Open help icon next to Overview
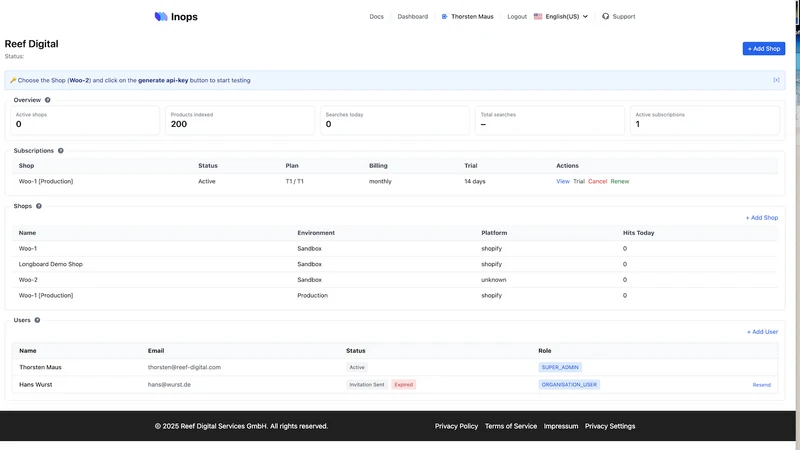 pyautogui.click(x=47, y=100)
